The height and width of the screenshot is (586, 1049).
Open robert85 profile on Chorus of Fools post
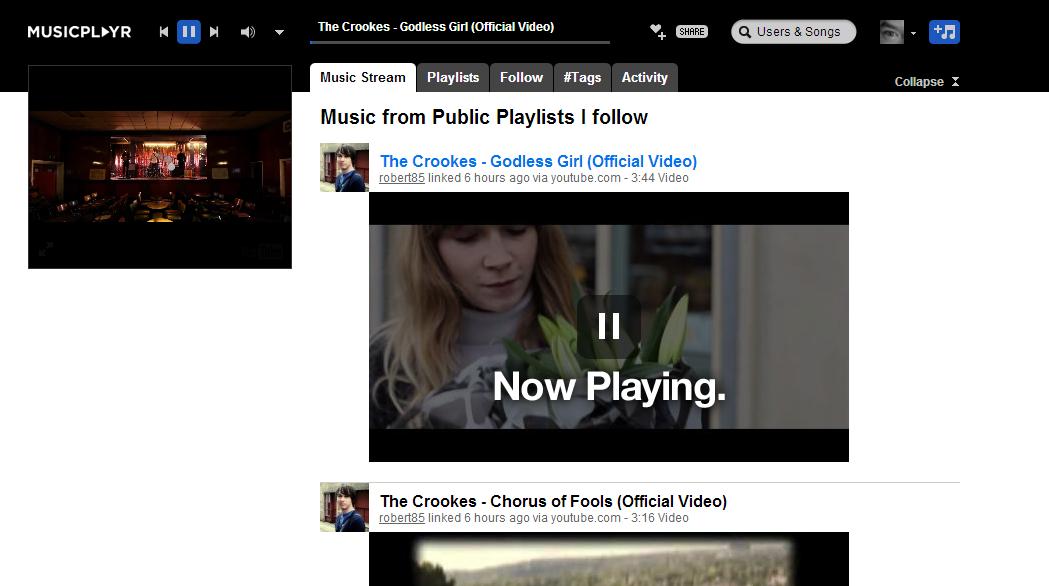(401, 518)
